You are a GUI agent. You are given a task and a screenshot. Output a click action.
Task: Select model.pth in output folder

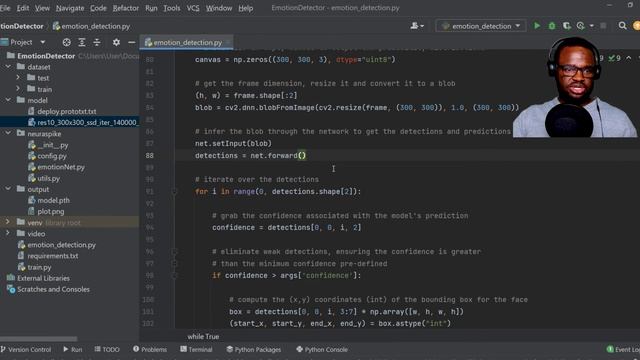[53, 200]
